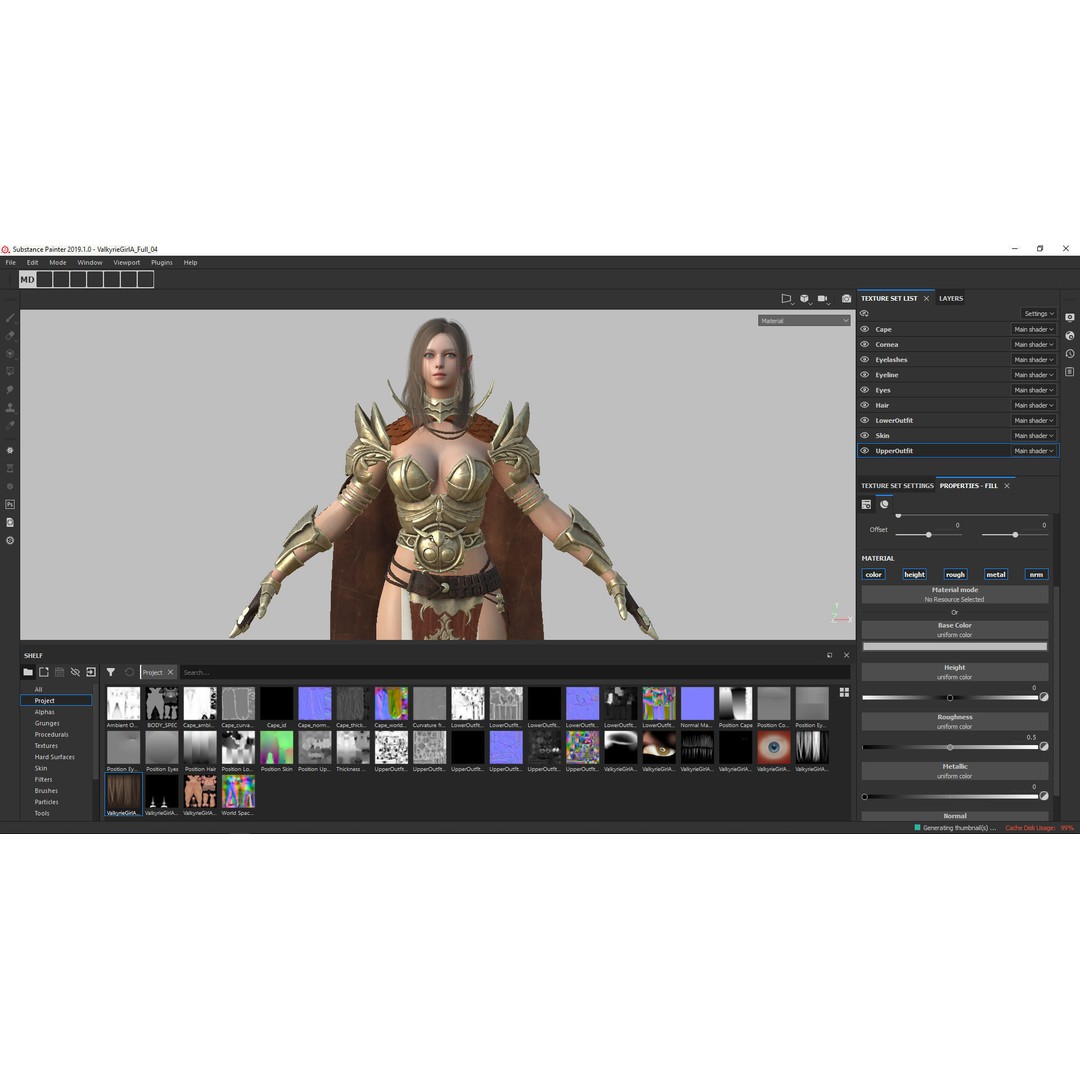This screenshot has width=1080, height=1080.
Task: Open History clock icon on right dock
Action: (1069, 353)
